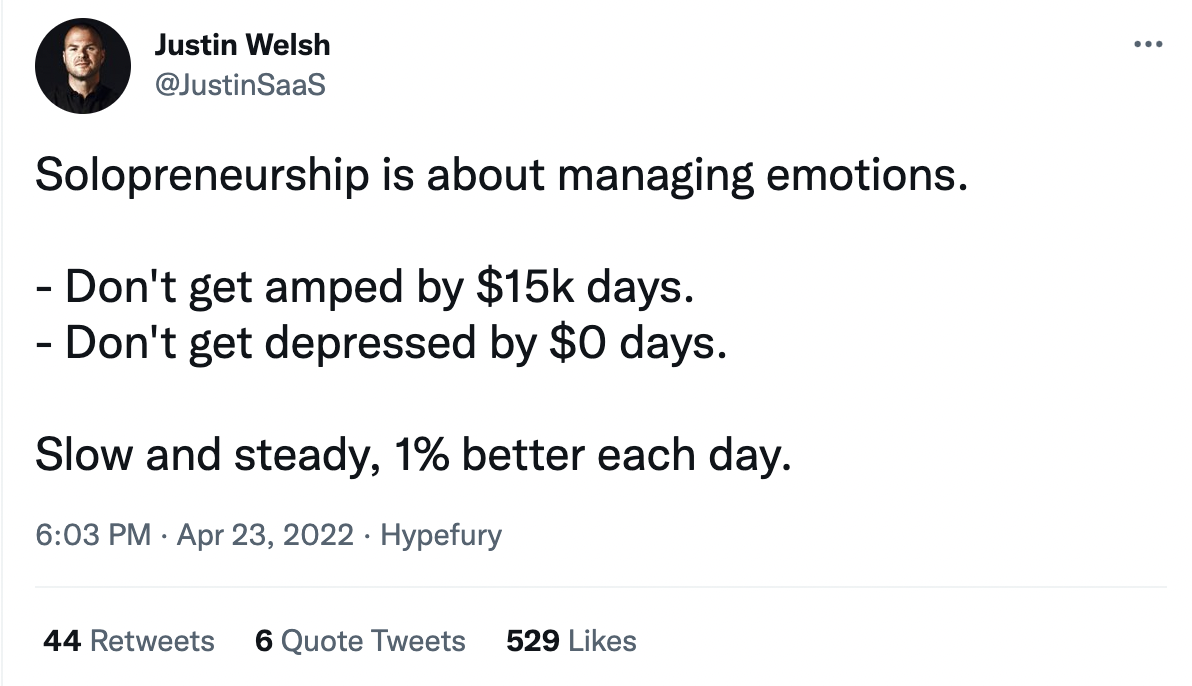See who gave the 529 Likes
Screen dimensions: 1192x686
click(571, 640)
